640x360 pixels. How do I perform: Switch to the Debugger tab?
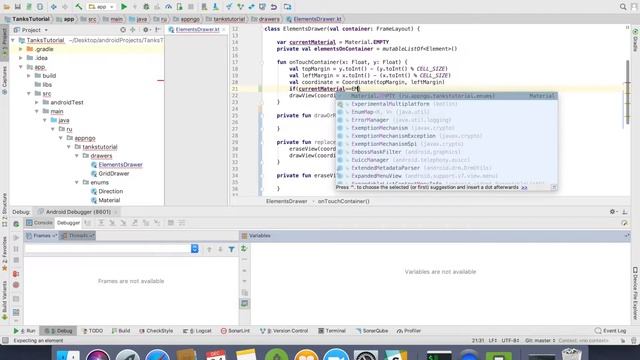pyautogui.click(x=68, y=223)
